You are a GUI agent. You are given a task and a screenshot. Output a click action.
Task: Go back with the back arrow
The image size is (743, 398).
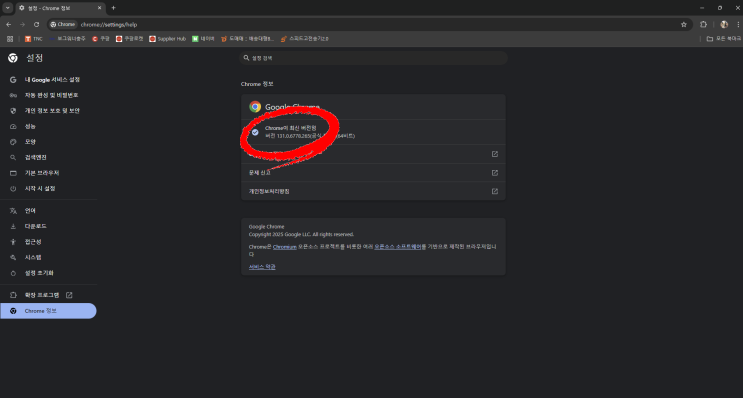pos(9,25)
